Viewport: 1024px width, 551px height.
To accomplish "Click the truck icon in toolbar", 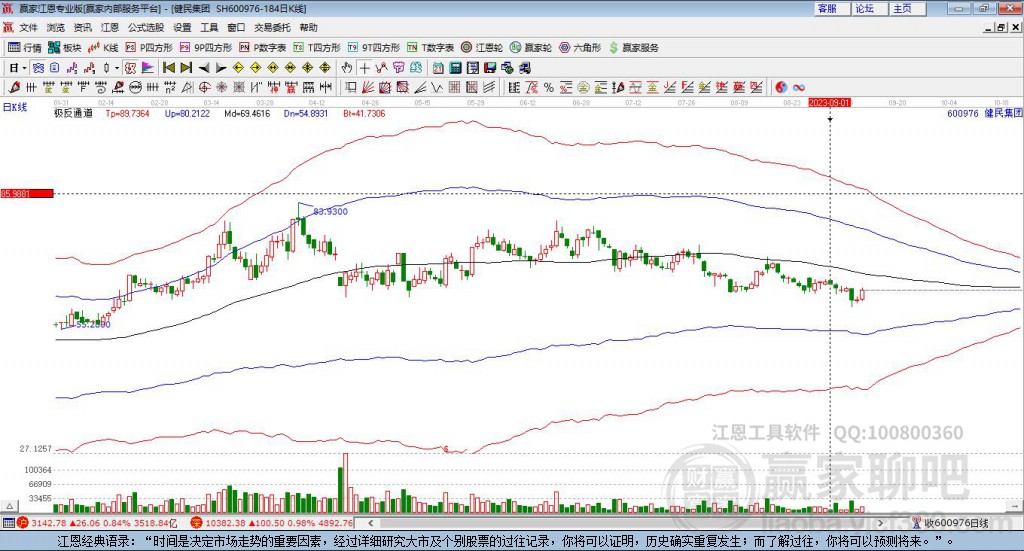I will tap(524, 68).
